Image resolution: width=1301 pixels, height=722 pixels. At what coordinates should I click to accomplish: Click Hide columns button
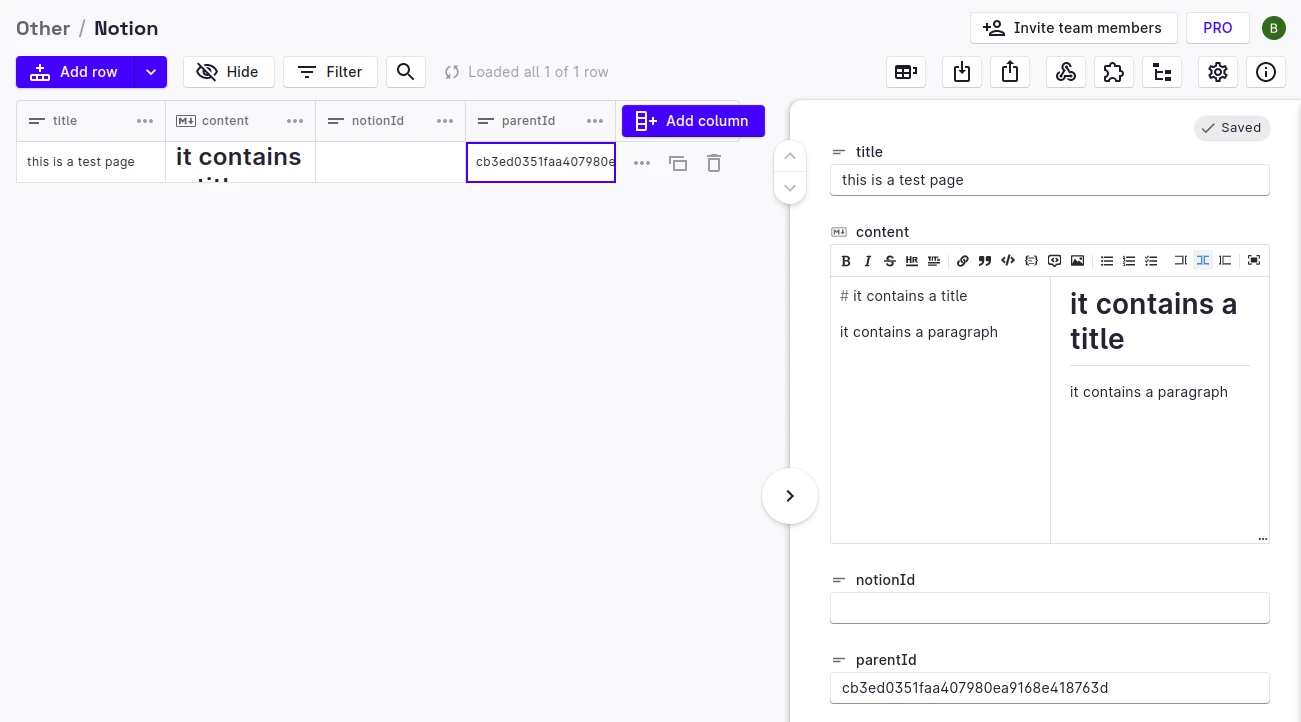pyautogui.click(x=229, y=72)
